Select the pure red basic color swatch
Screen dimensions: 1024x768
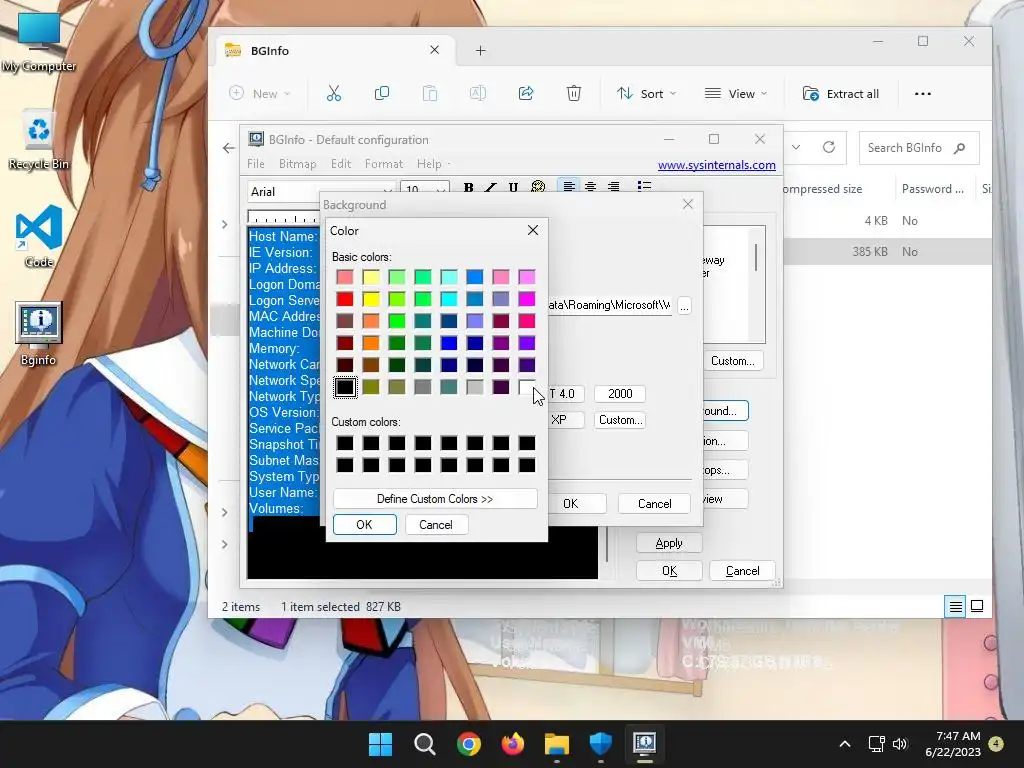point(345,299)
